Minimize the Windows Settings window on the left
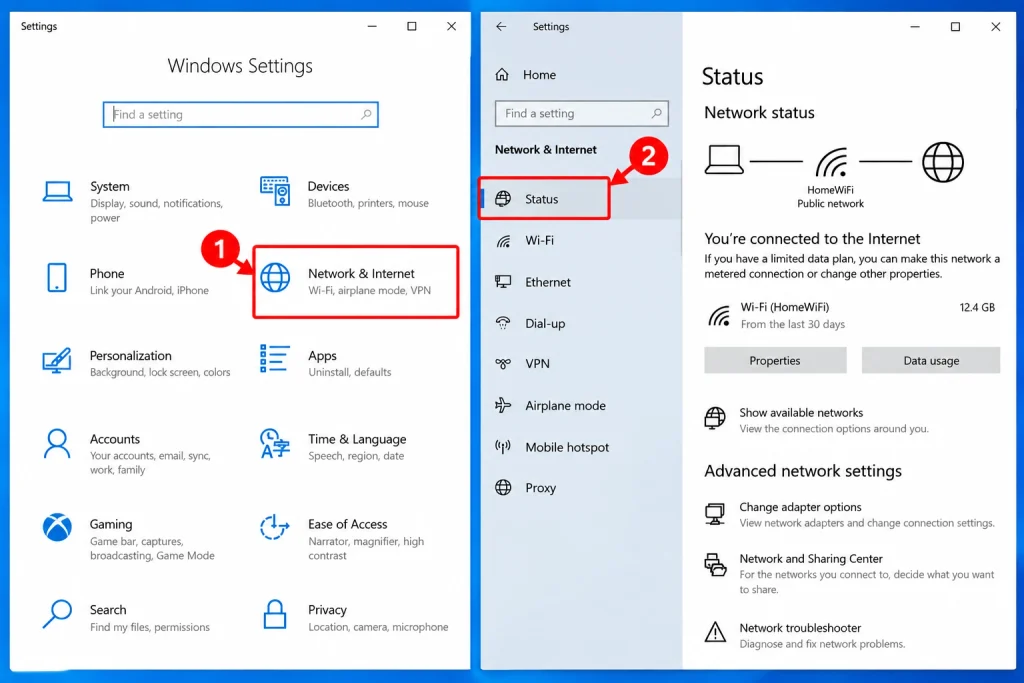The image size is (1024, 683). [x=372, y=27]
